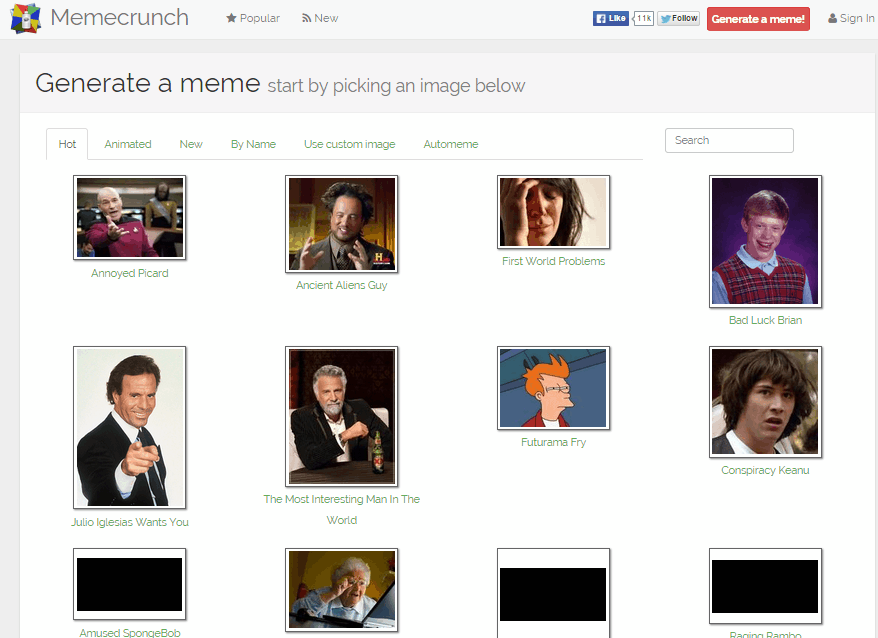
Task: Switch to the New tab below heading
Action: (191, 144)
